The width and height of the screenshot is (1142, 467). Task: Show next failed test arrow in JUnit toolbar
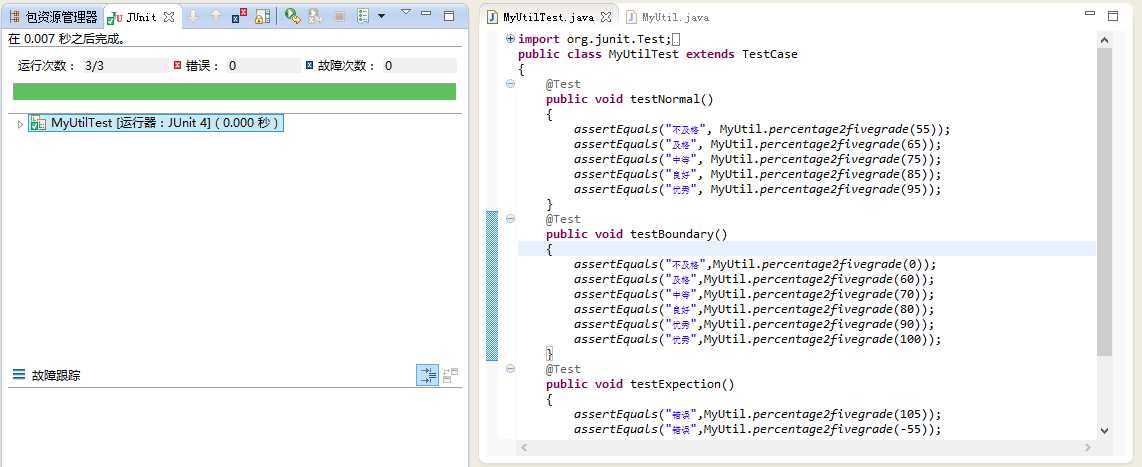point(192,16)
